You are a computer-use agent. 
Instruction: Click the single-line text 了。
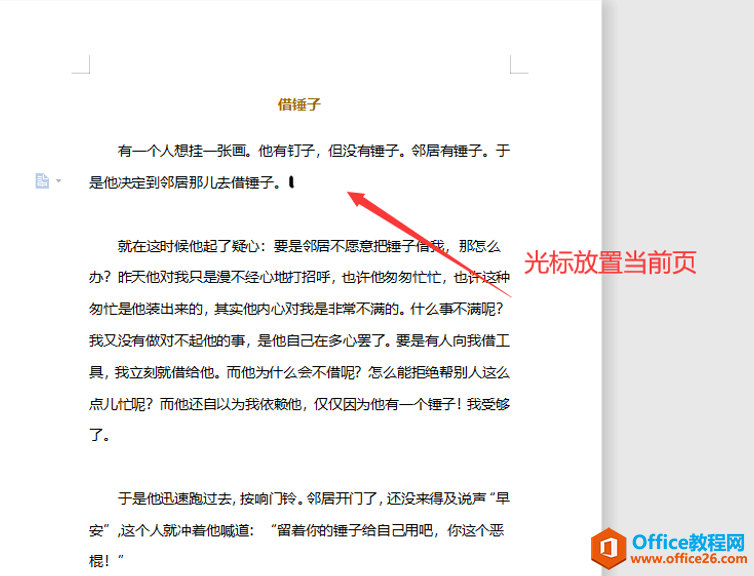point(100,435)
